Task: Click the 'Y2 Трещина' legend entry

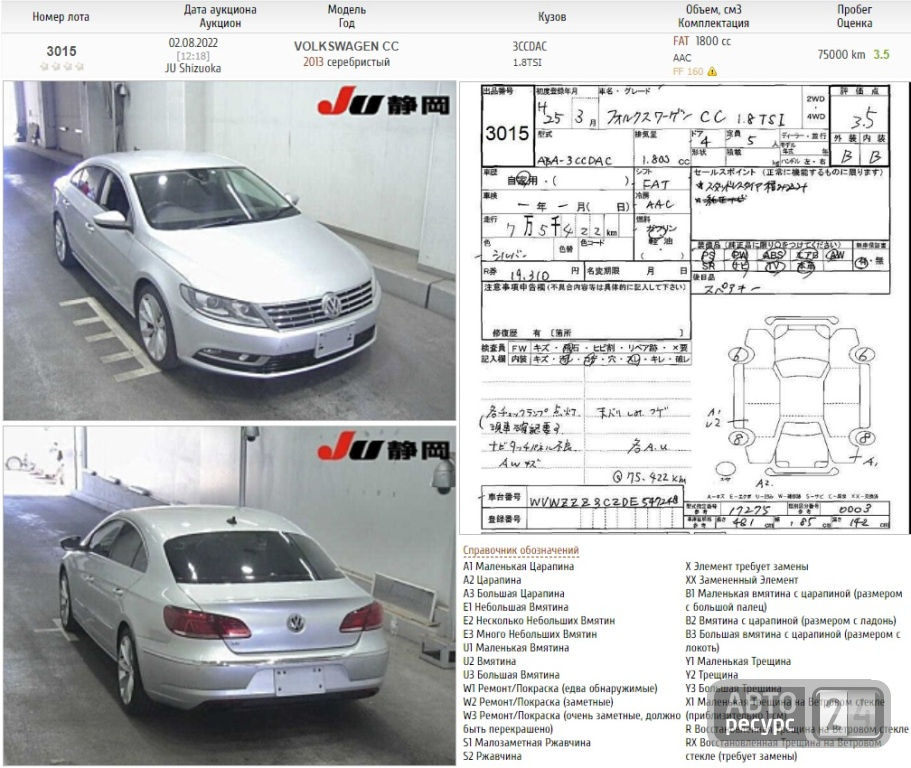Action: [x=712, y=674]
